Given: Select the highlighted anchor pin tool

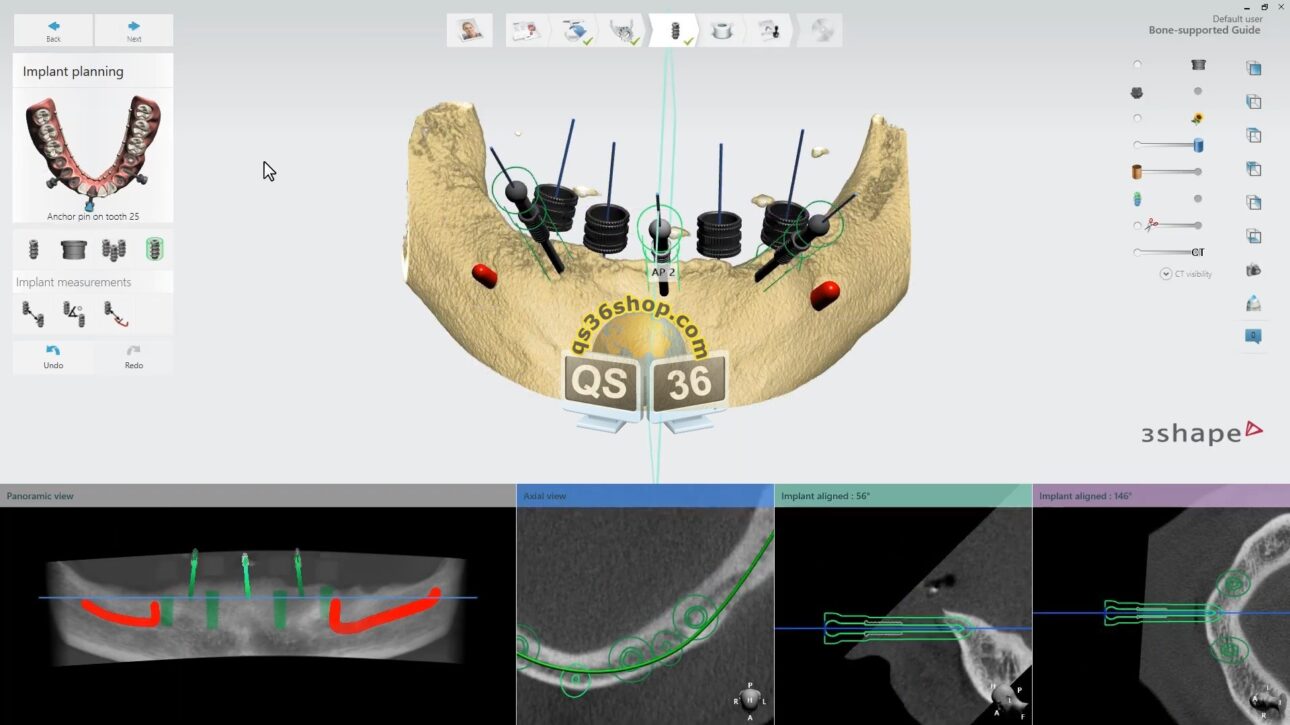Looking at the screenshot, I should pos(153,248).
